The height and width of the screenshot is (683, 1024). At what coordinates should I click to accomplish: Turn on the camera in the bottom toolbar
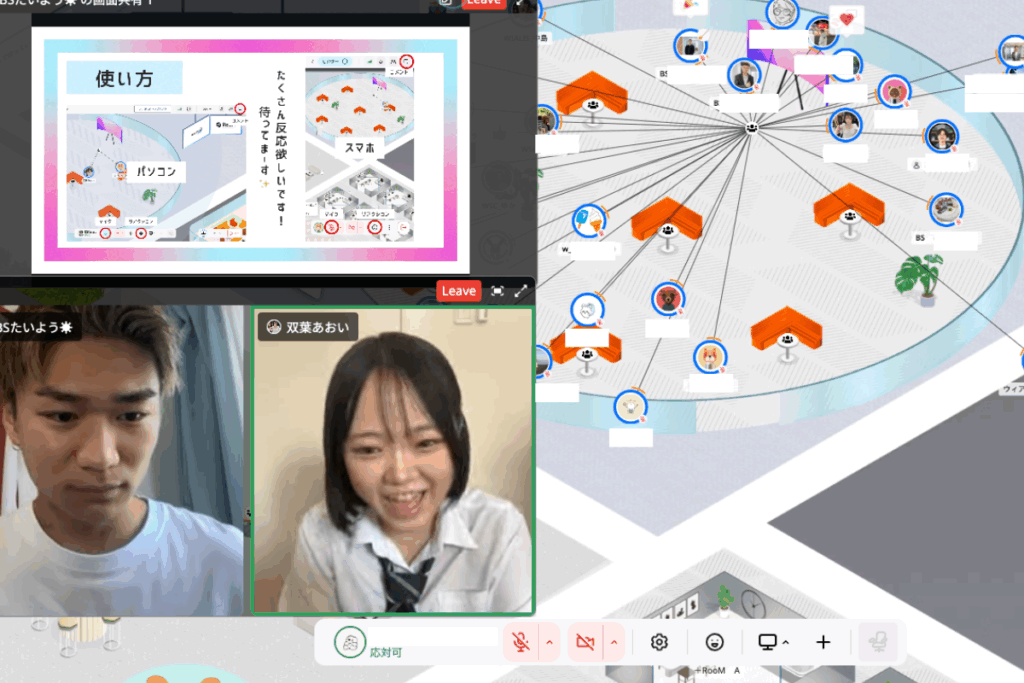pos(585,643)
